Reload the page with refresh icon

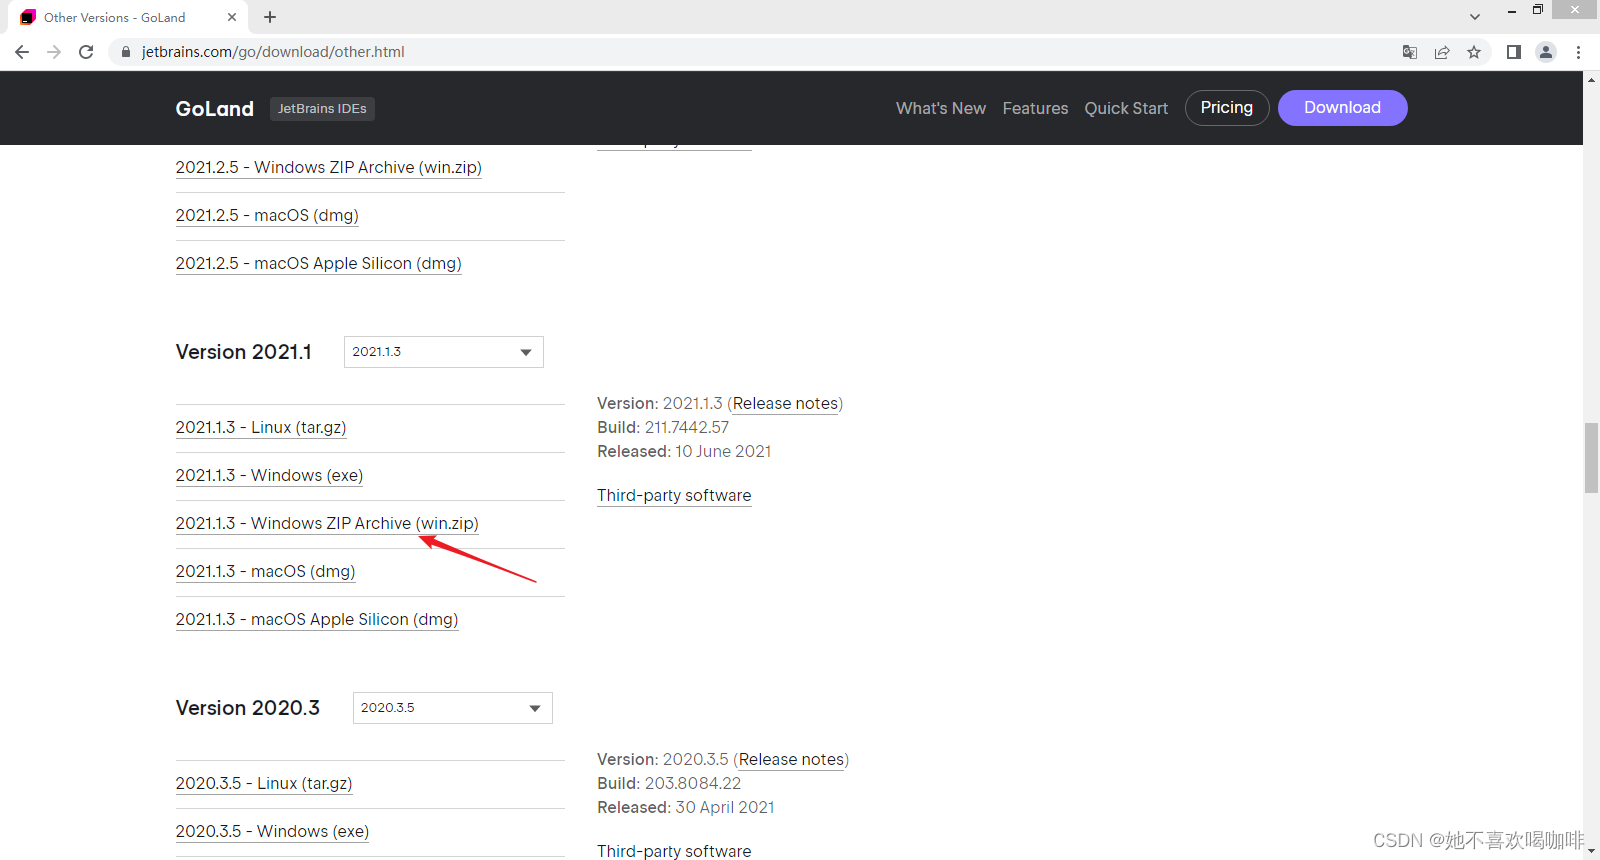(86, 52)
